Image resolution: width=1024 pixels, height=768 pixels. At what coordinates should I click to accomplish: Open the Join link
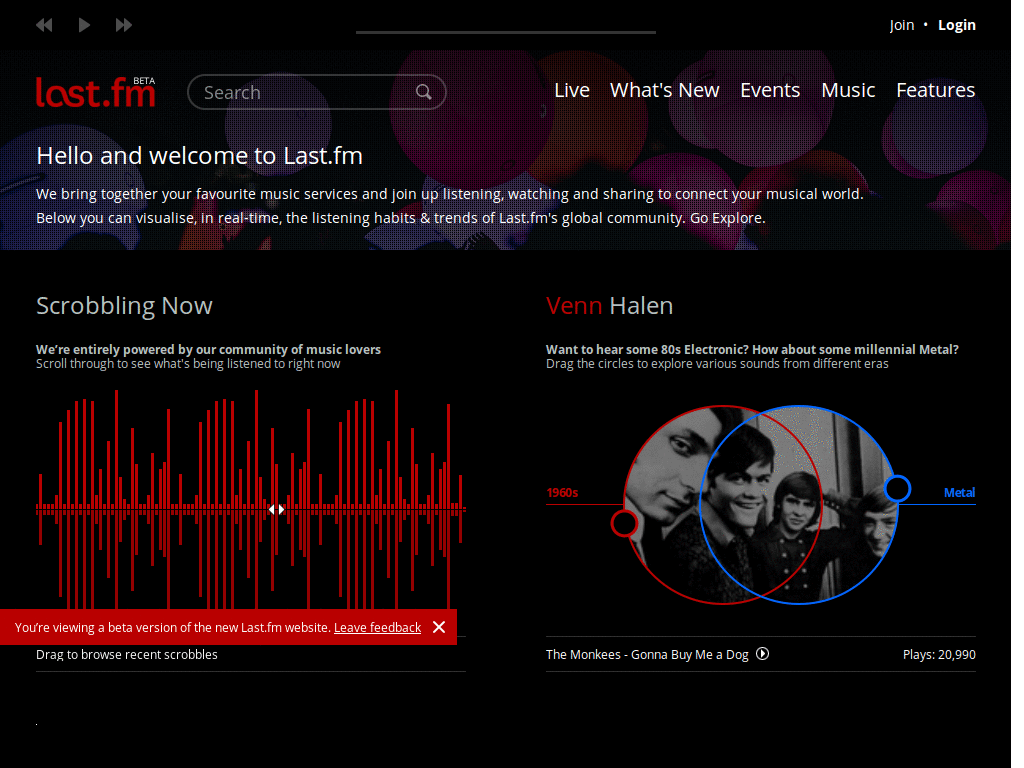click(901, 25)
